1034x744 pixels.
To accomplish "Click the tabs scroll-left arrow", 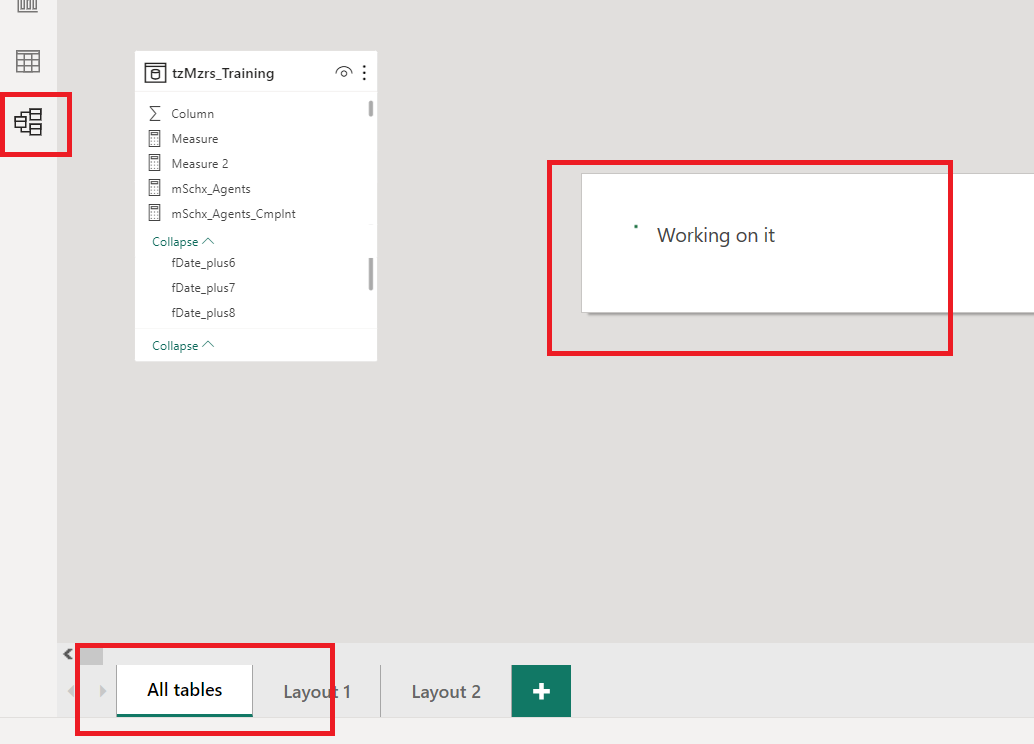I will point(71,691).
